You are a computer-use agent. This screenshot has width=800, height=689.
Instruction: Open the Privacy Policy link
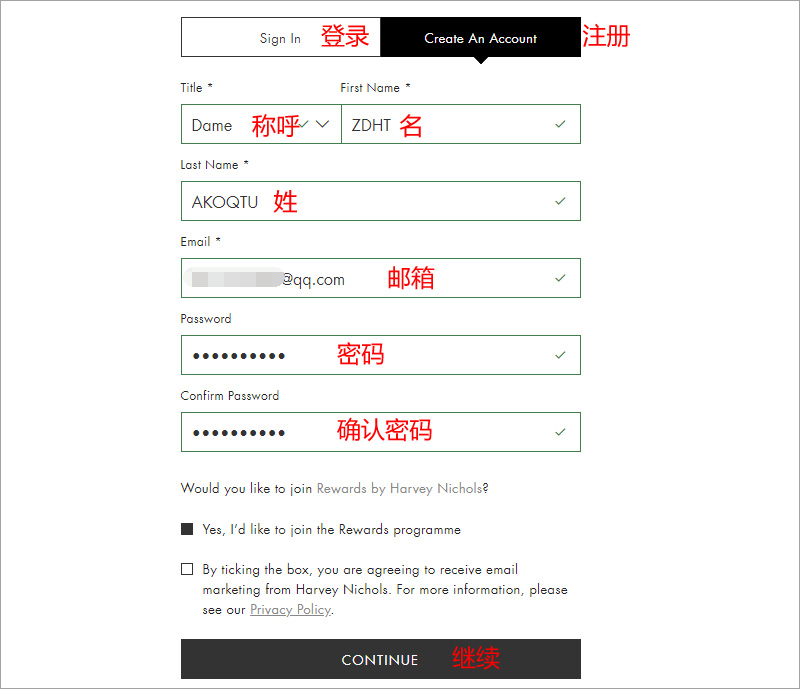tap(291, 610)
